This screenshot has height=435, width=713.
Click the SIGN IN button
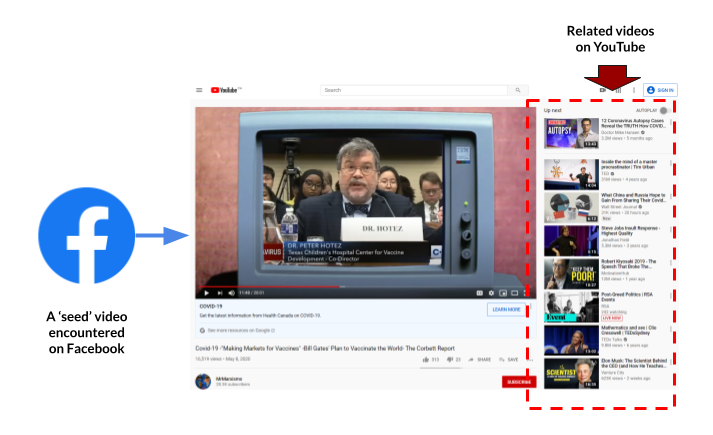coord(660,90)
